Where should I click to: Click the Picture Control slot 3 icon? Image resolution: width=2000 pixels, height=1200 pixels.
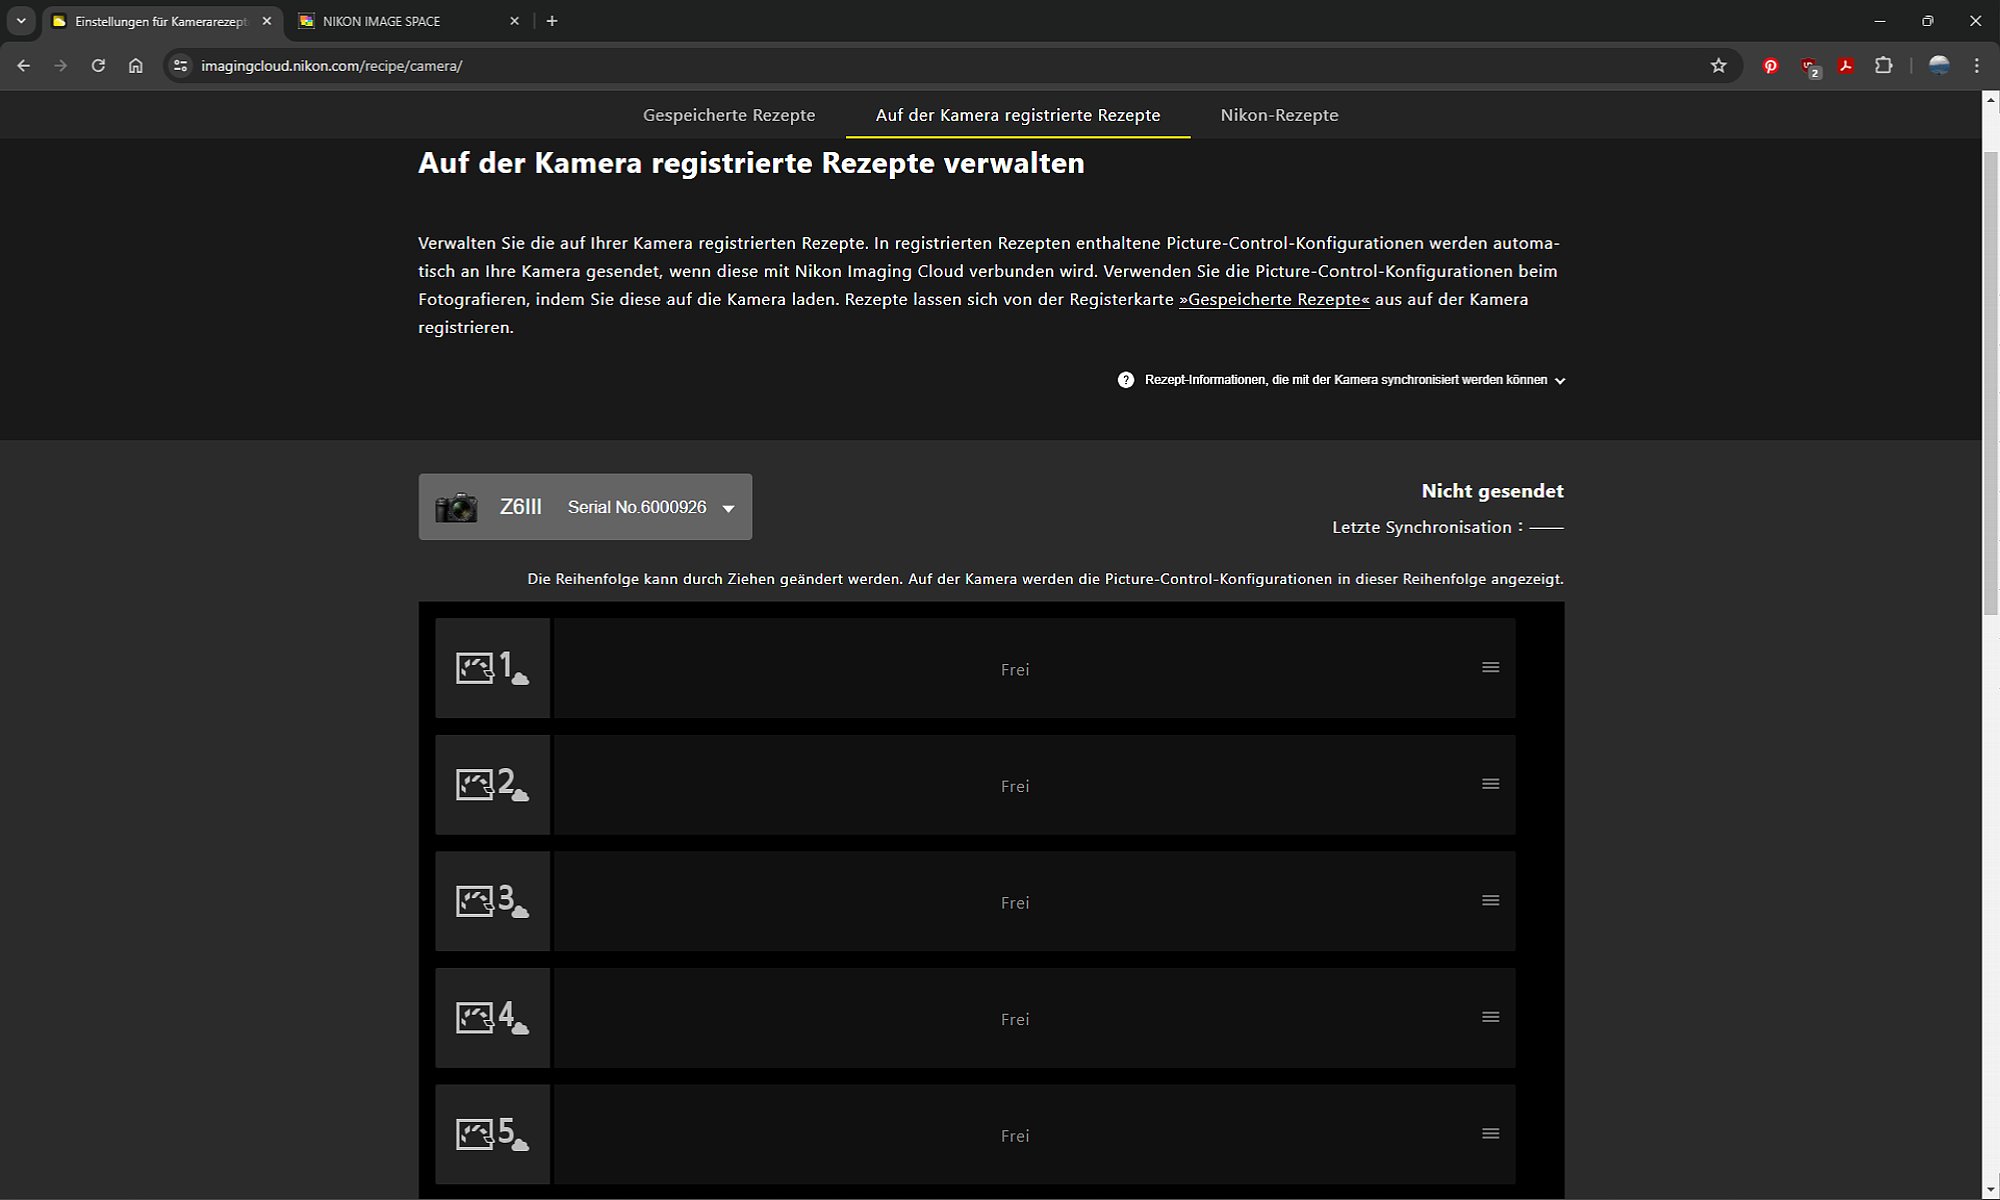[492, 901]
